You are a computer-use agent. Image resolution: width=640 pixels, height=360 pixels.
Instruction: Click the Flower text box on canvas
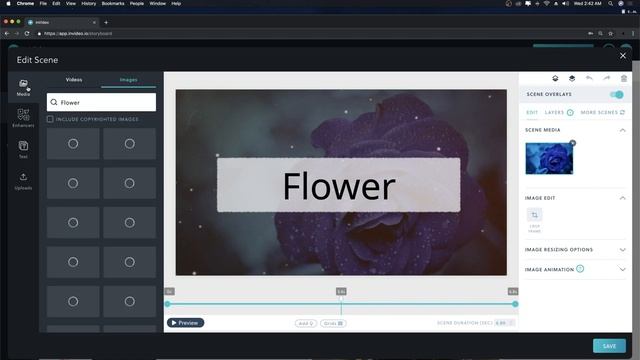coord(338,185)
